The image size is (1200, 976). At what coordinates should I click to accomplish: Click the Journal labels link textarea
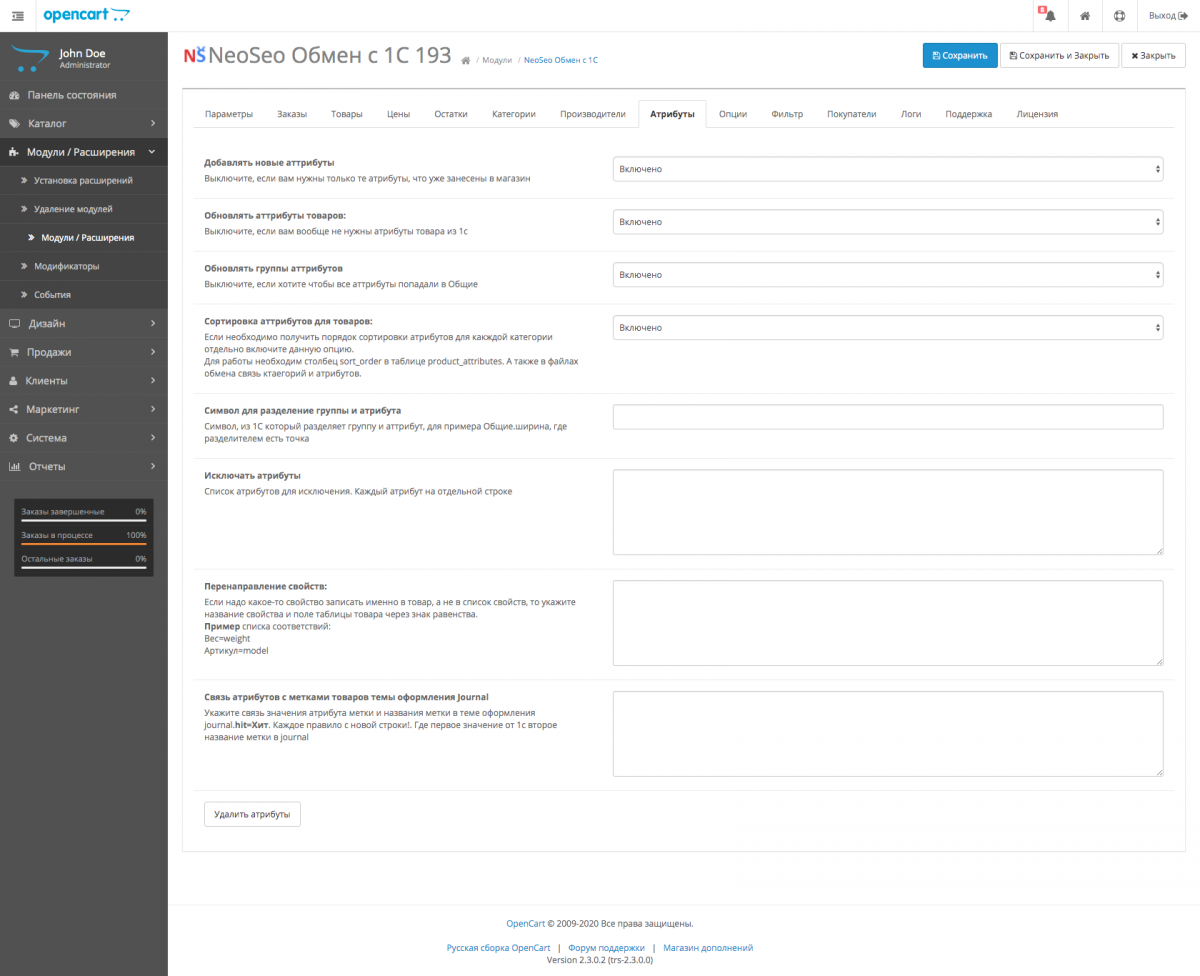888,734
